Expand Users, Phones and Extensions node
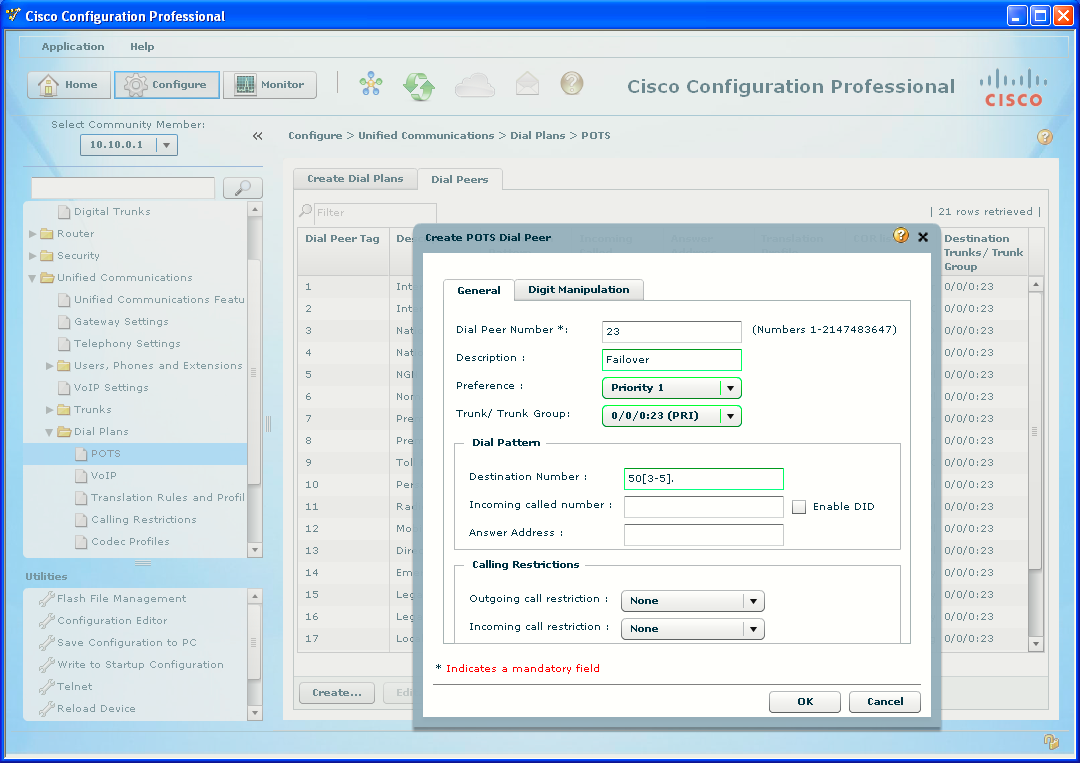The image size is (1080, 763). pos(50,366)
